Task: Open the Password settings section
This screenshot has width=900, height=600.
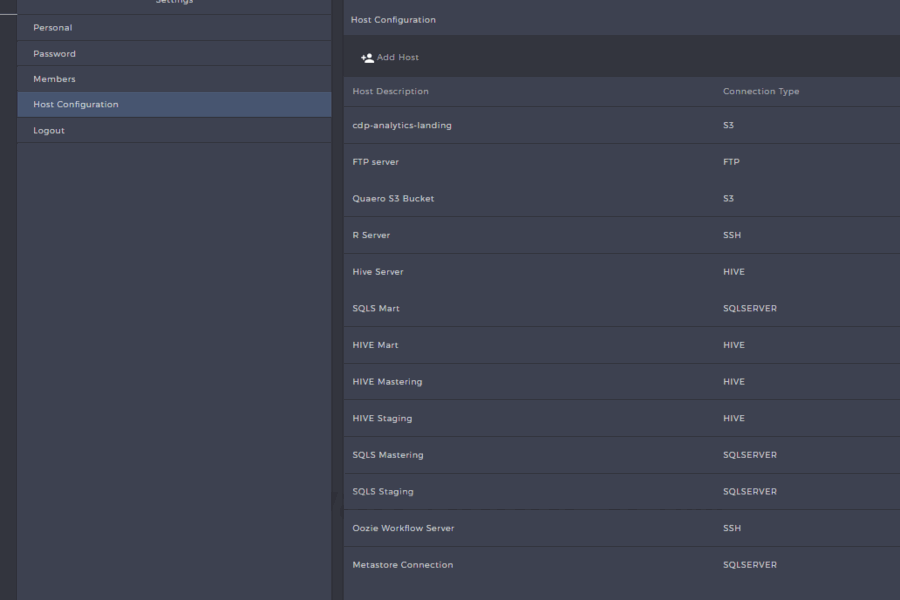Action: (x=54, y=54)
